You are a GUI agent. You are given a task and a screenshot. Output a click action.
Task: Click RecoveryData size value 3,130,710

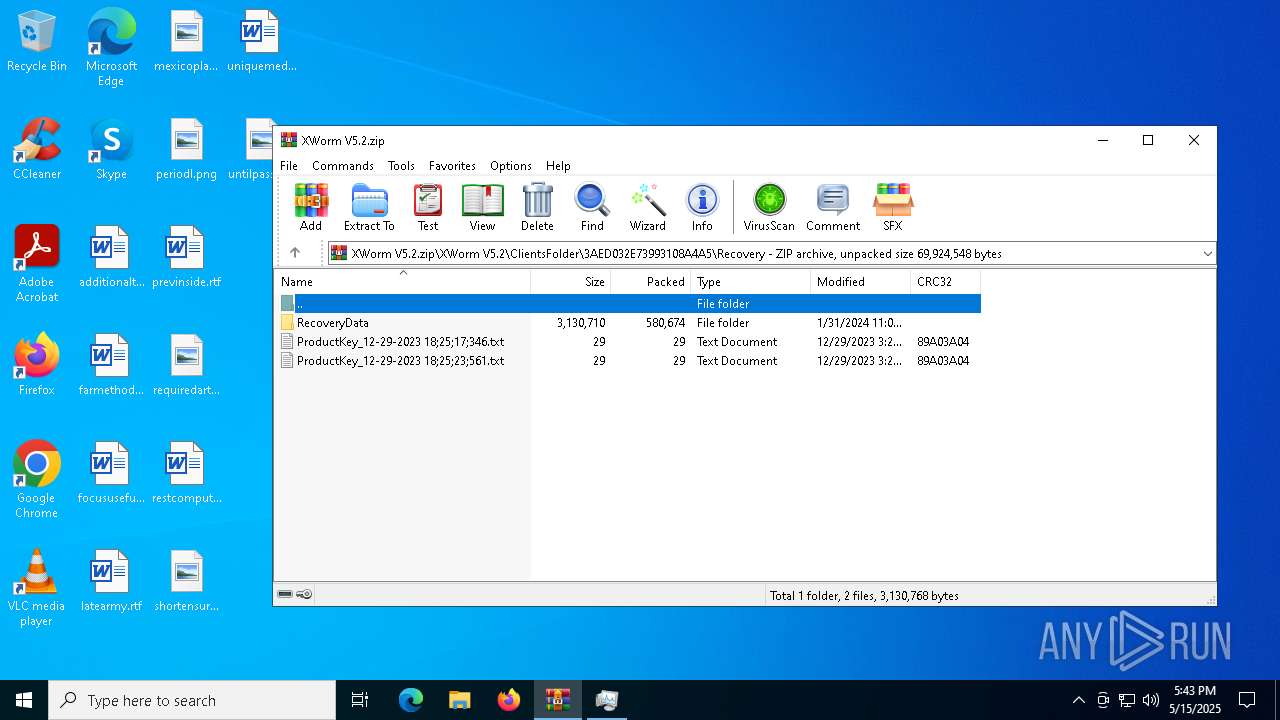[580, 323]
